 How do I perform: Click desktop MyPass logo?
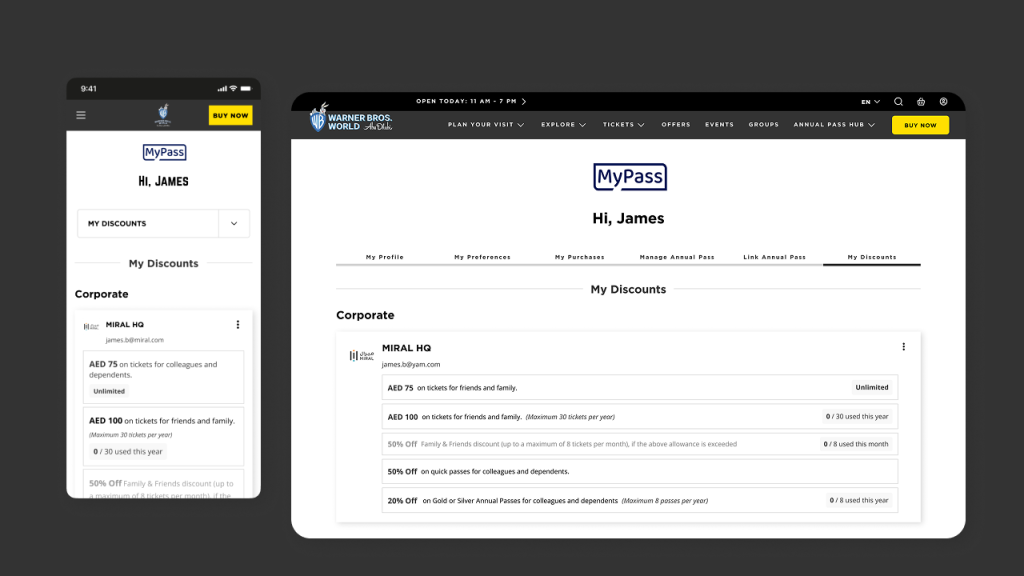click(x=630, y=177)
